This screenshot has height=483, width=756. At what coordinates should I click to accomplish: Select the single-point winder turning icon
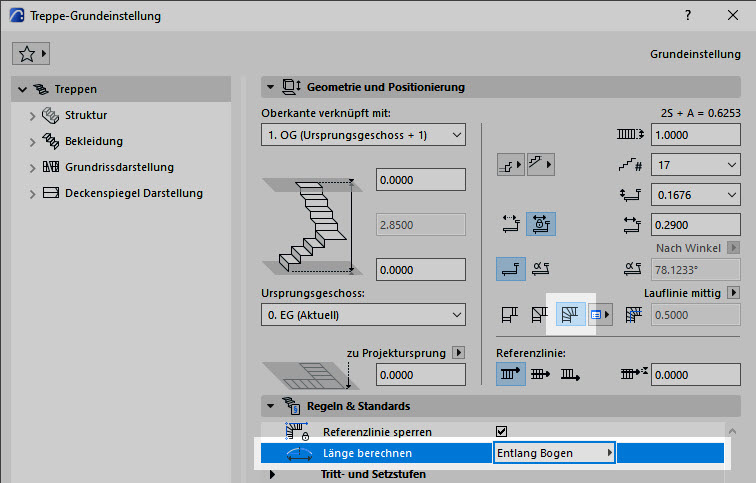(540, 315)
